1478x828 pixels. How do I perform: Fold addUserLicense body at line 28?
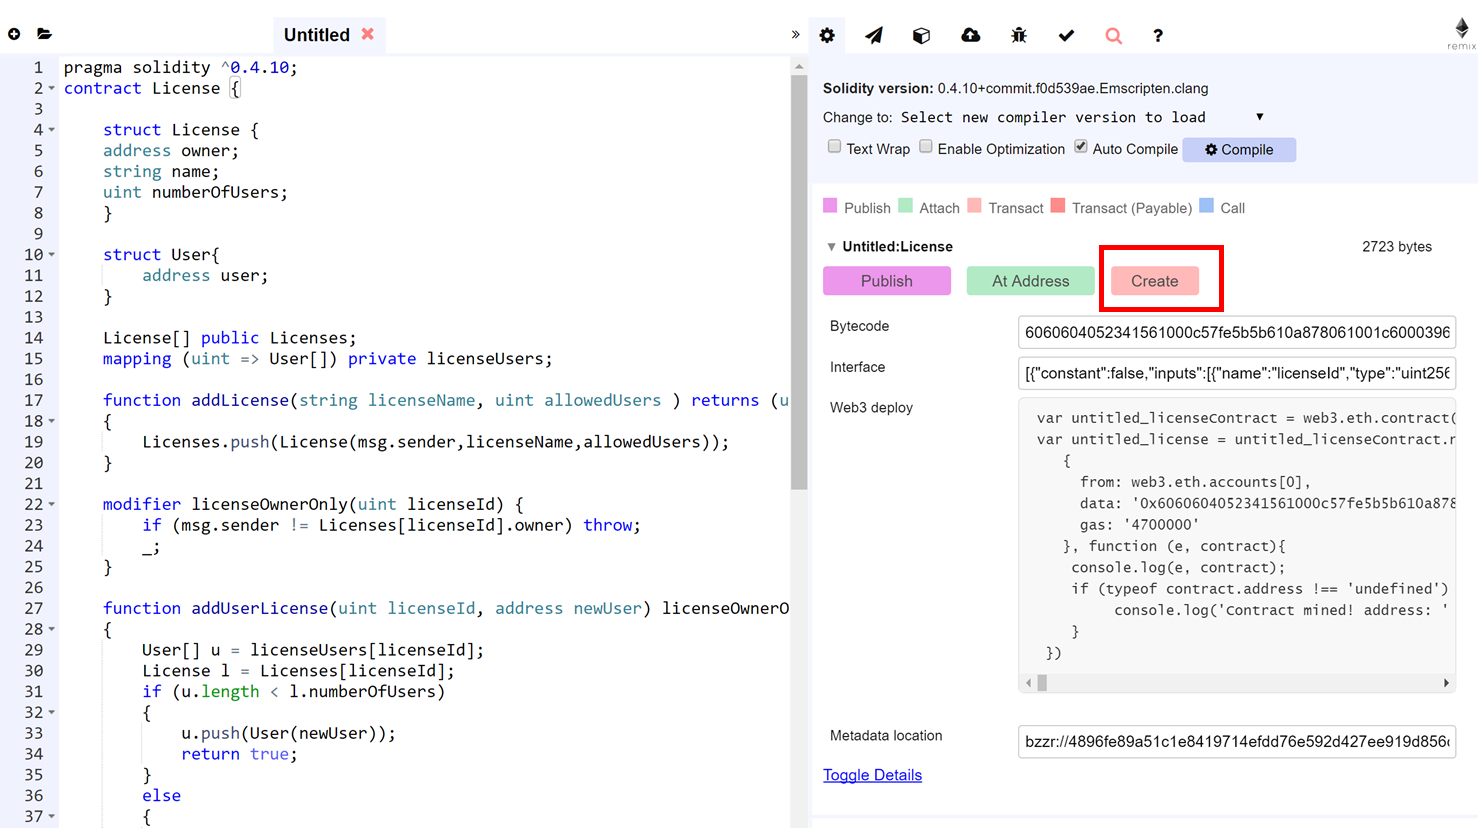point(52,630)
